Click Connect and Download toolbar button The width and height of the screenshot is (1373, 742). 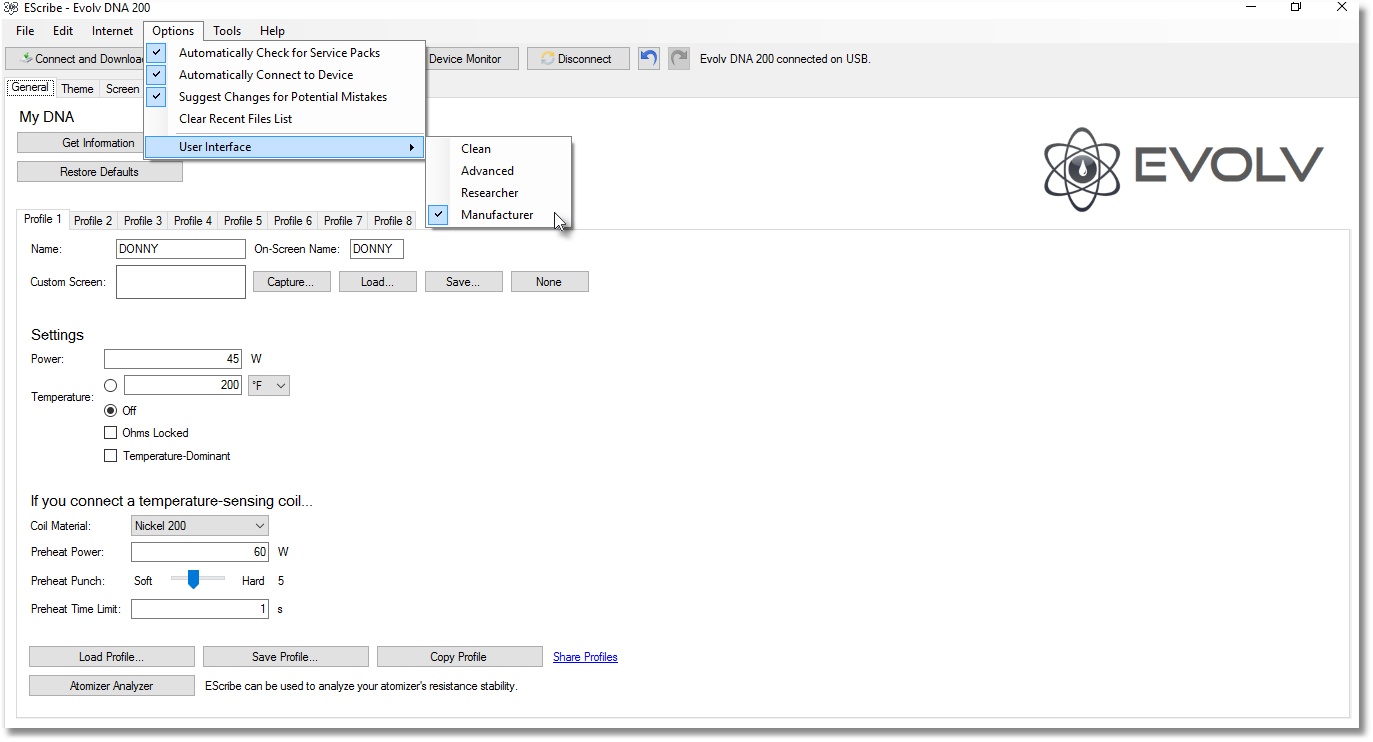(x=80, y=59)
